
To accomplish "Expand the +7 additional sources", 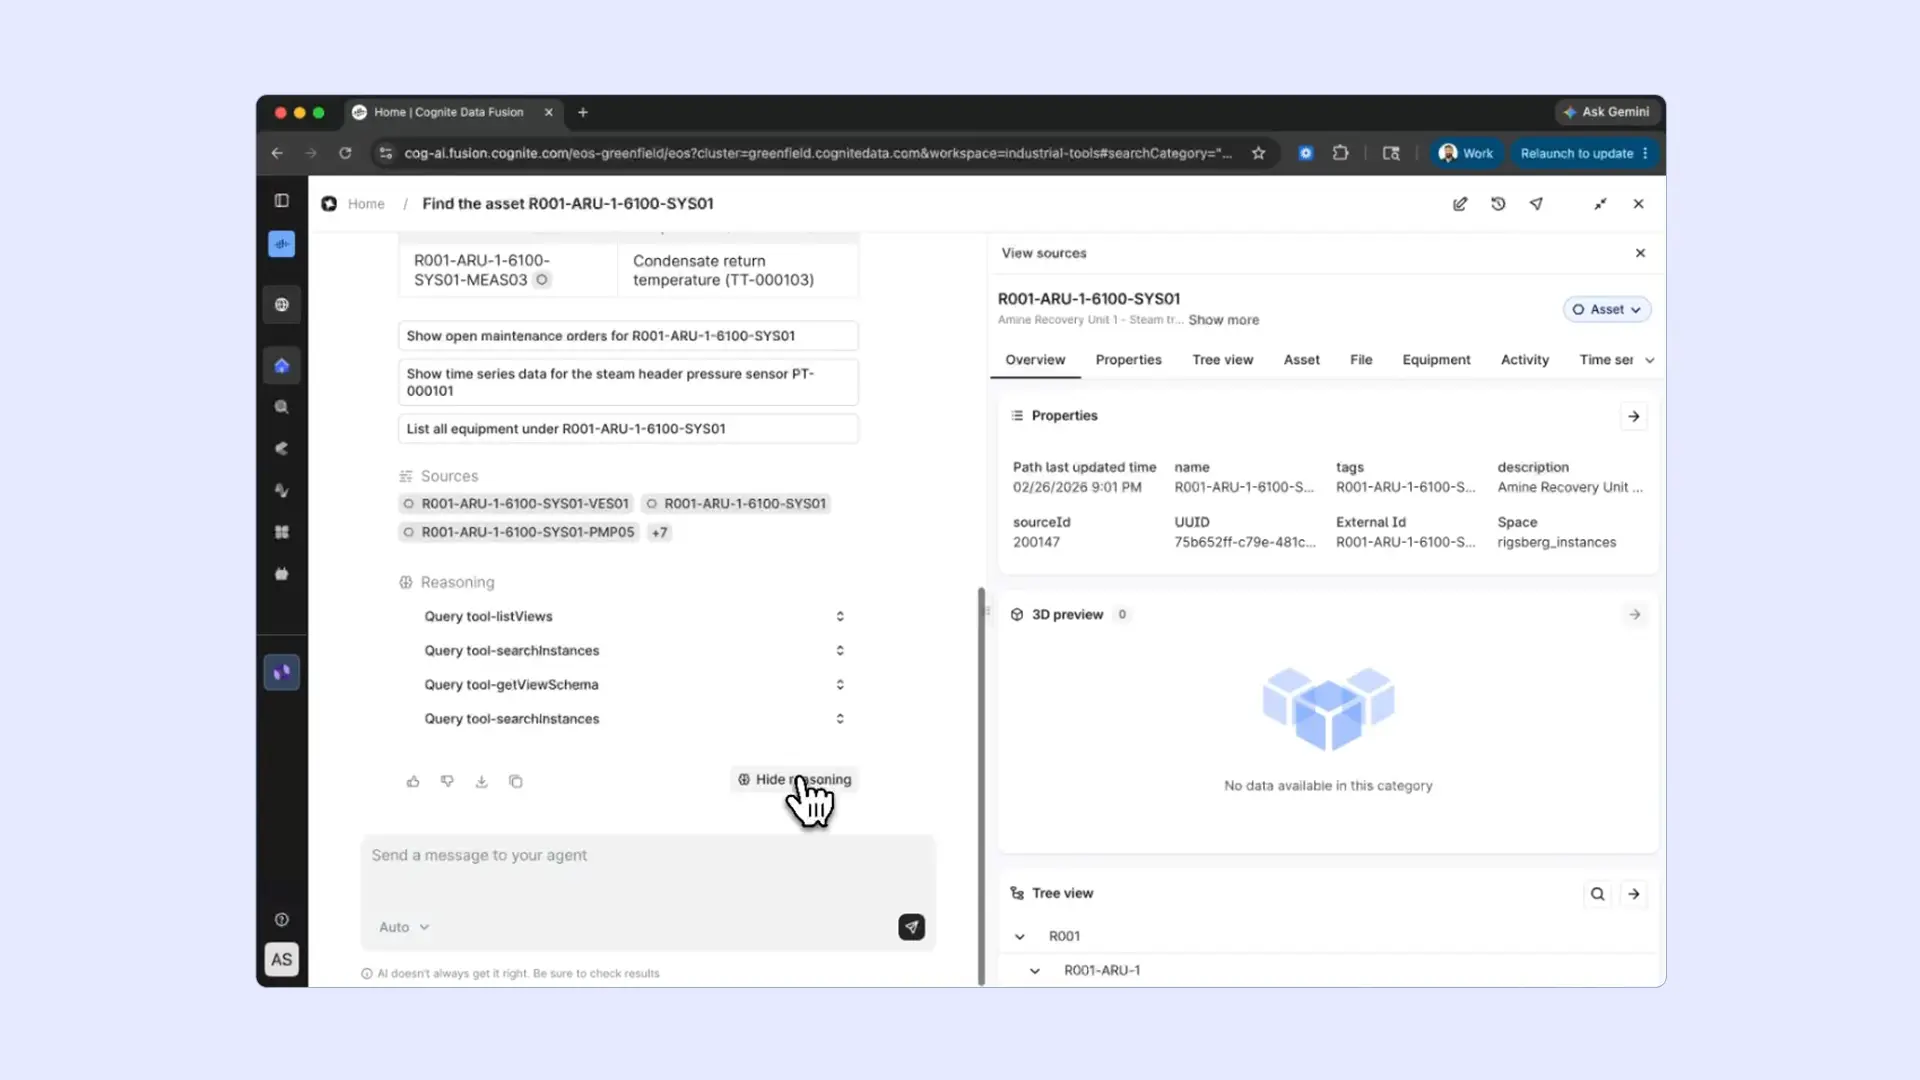I will click(x=660, y=533).
